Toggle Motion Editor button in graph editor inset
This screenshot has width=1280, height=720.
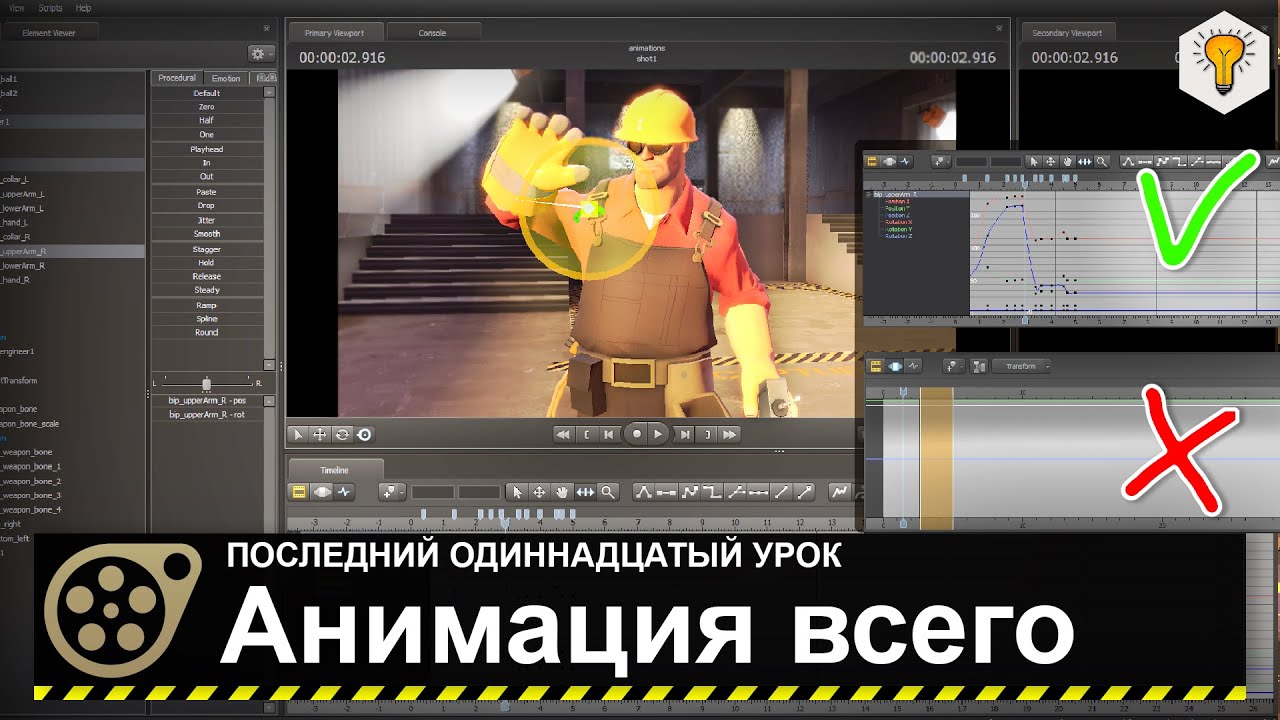[889, 161]
